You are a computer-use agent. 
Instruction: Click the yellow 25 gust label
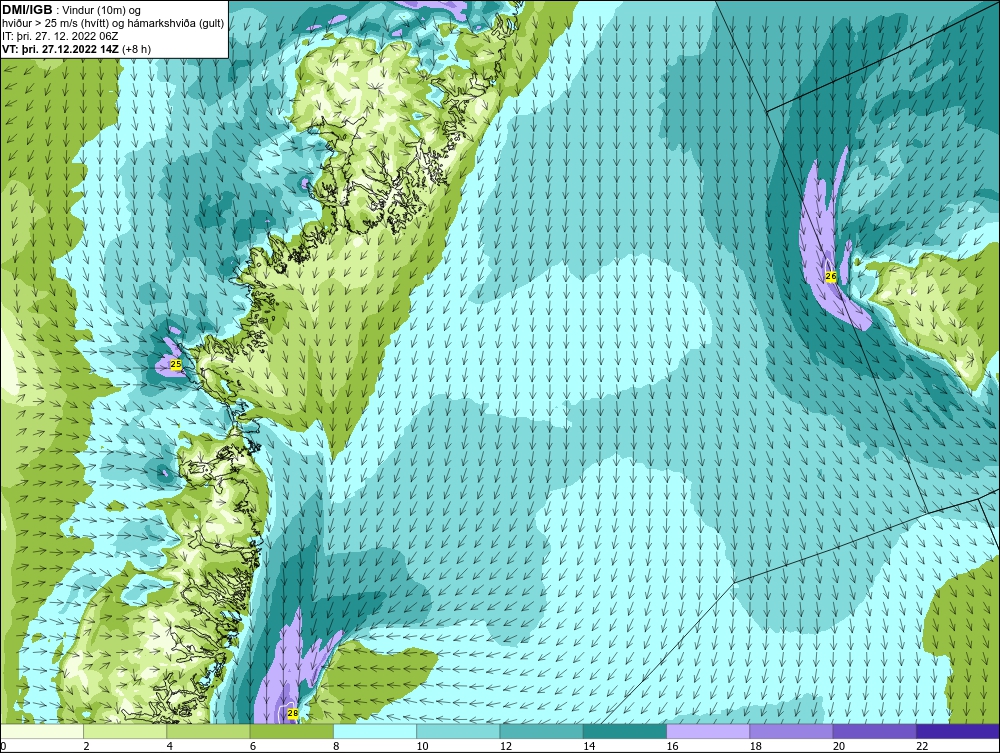(176, 364)
